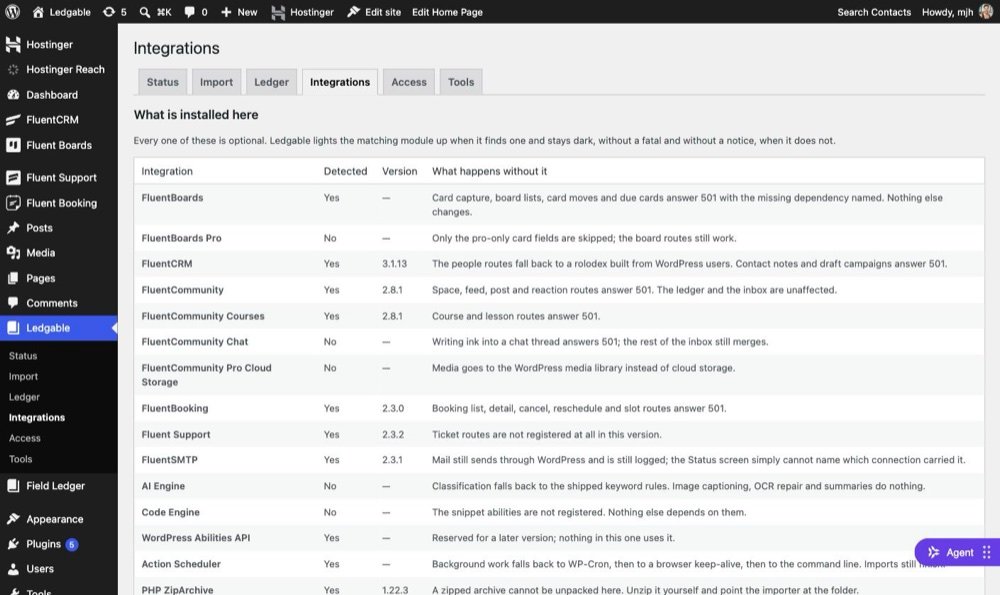Click the FluentCommunity Chat row name

pyautogui.click(x=195, y=342)
